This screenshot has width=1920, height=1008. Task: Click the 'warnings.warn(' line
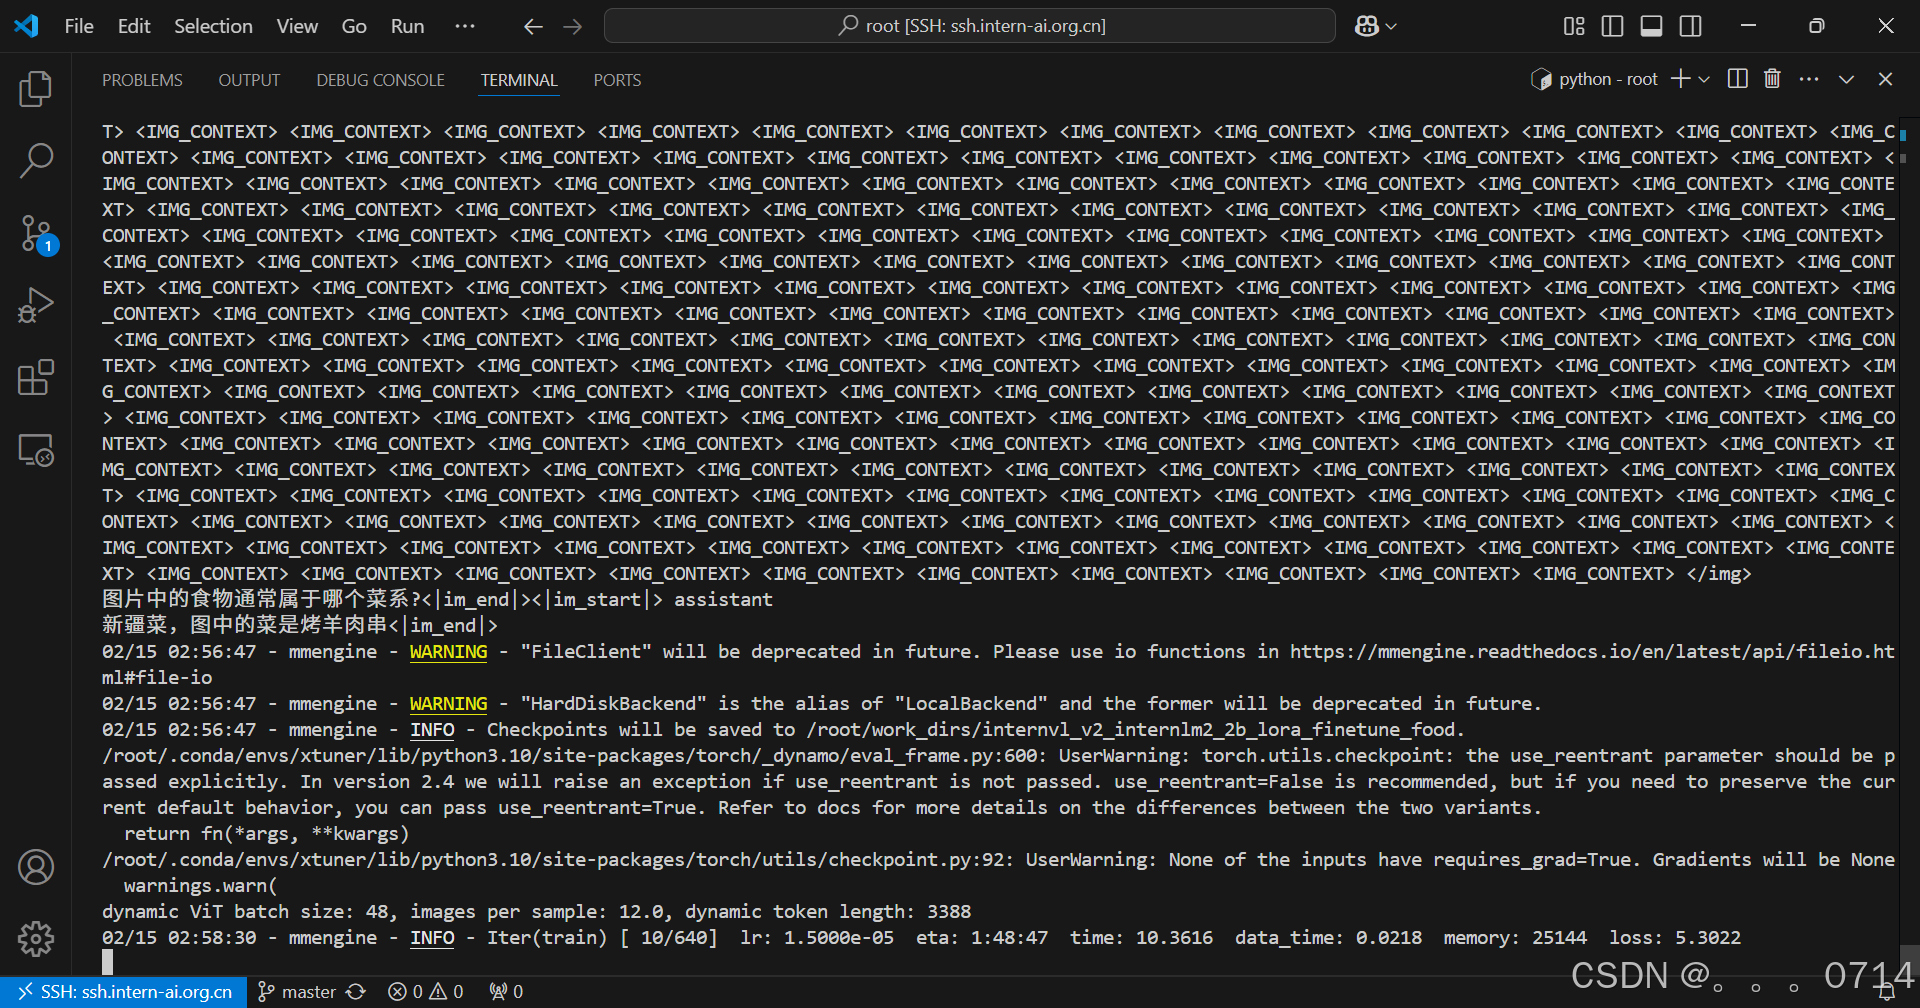200,886
